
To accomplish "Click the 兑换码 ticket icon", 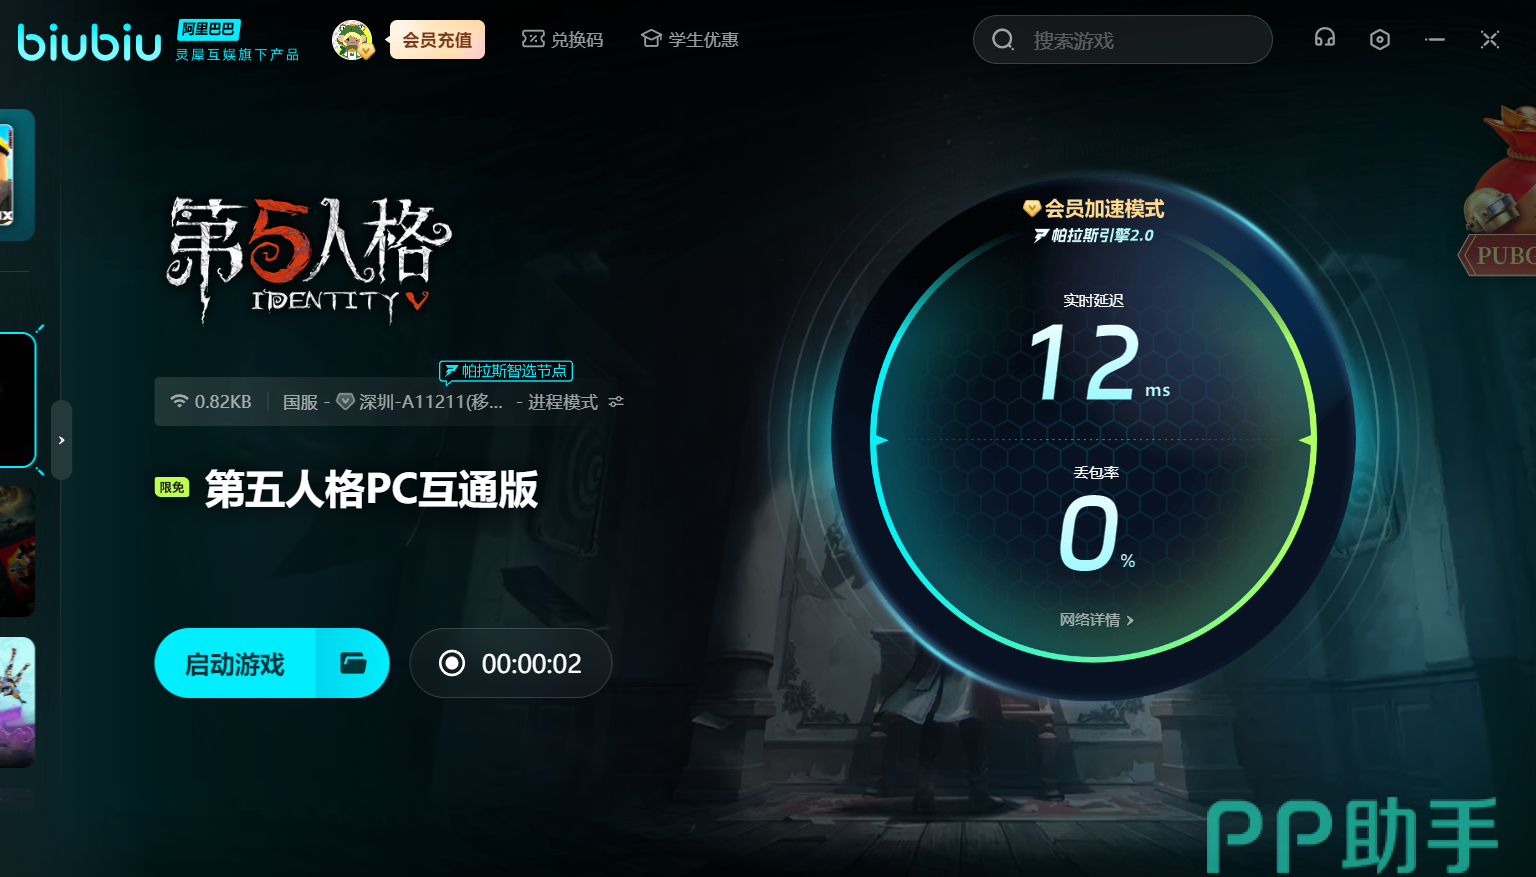I will pos(533,39).
